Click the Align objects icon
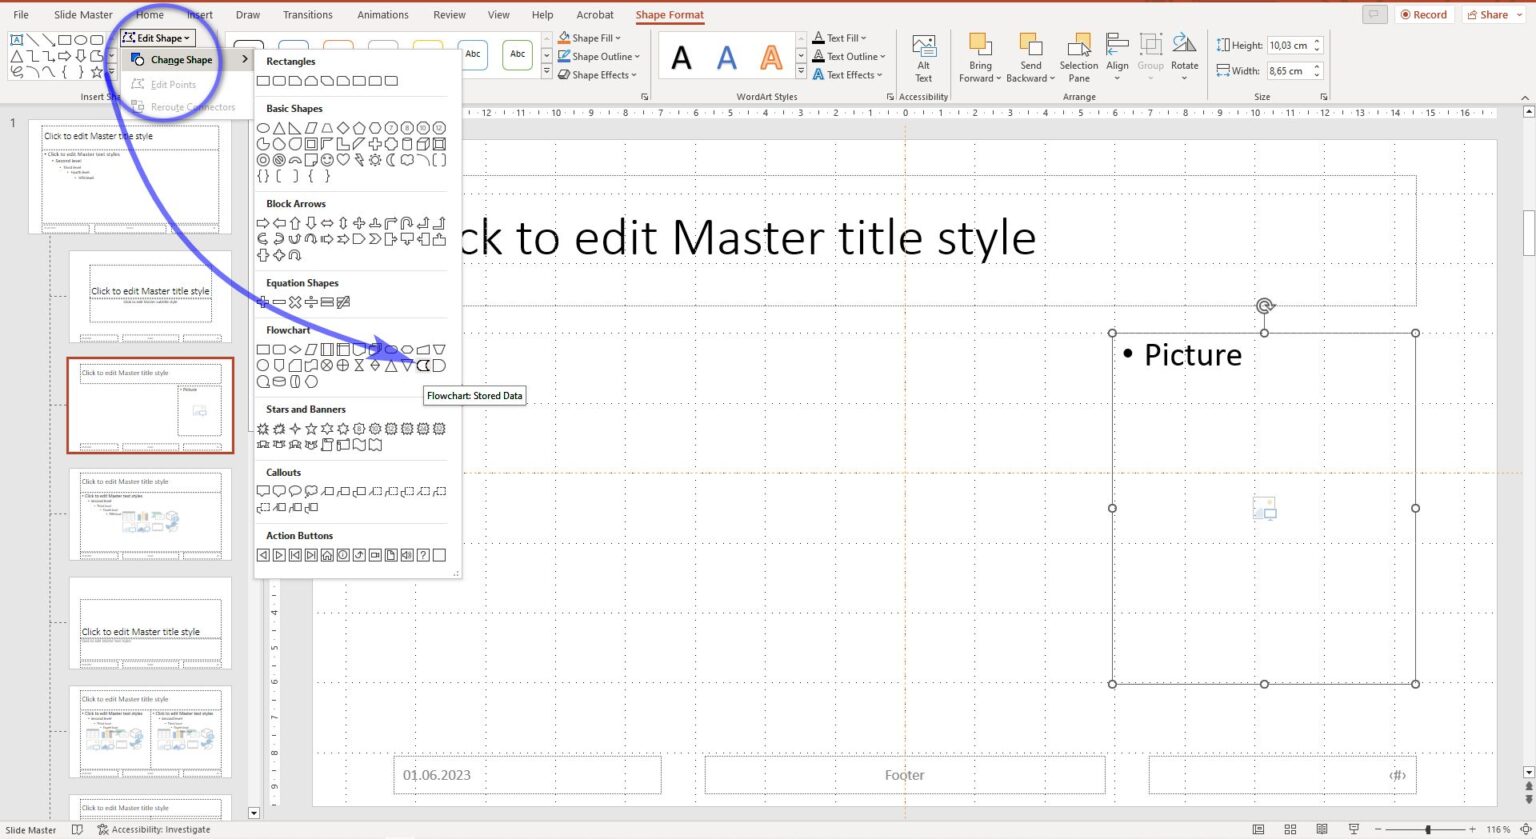Screen dimensions: 1536x839 tap(1117, 57)
